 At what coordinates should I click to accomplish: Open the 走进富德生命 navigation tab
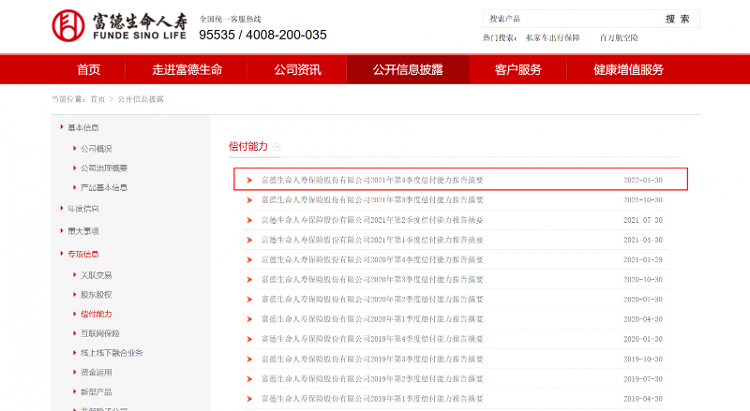pos(187,70)
